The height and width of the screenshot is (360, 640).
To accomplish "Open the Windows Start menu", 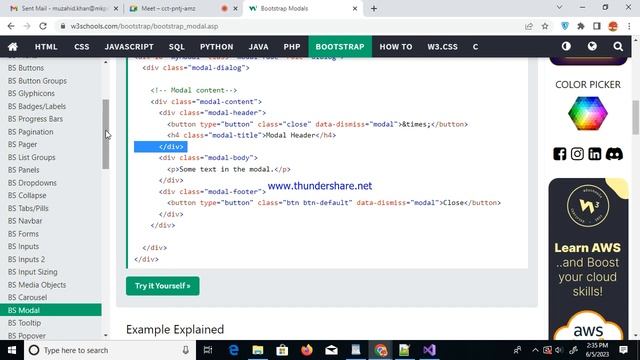I will tap(12, 350).
